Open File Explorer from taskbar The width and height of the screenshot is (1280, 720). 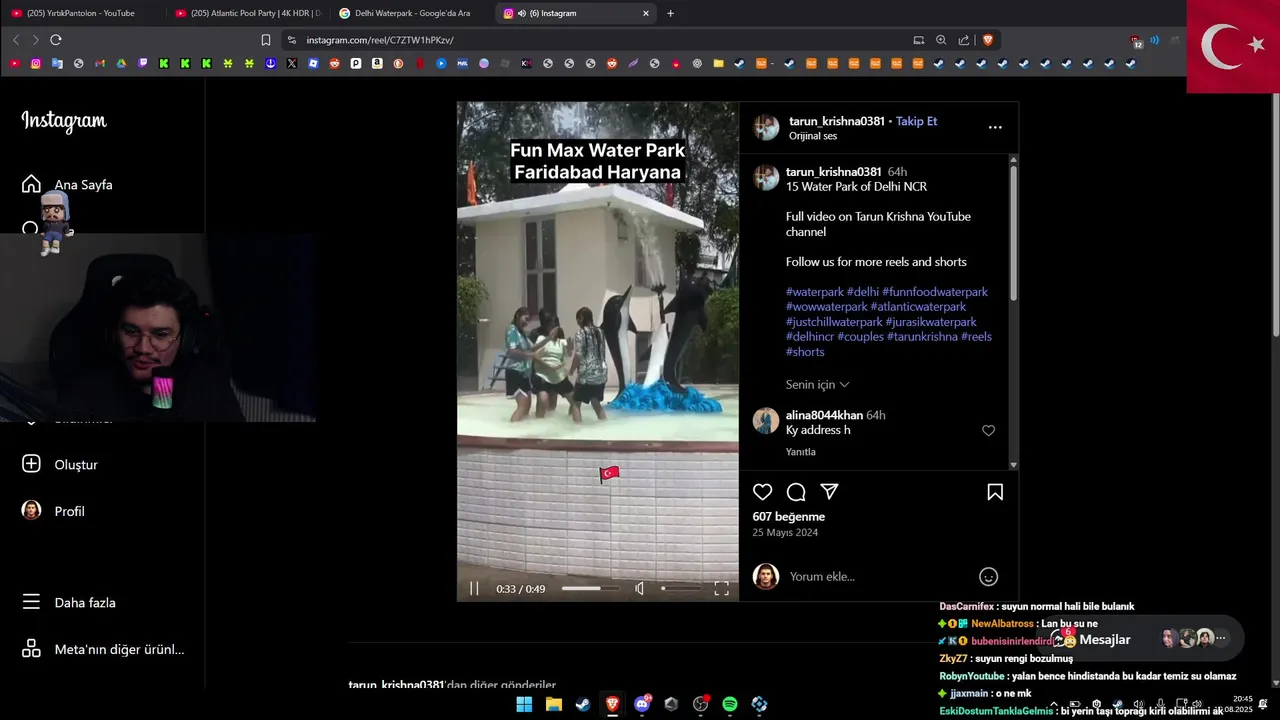553,704
